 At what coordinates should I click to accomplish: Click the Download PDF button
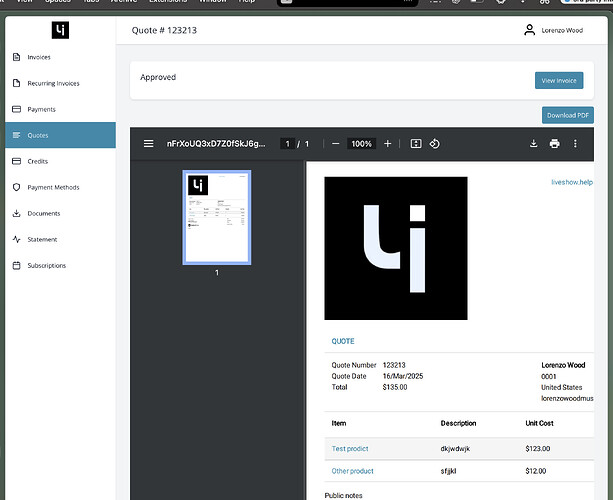pyautogui.click(x=568, y=115)
